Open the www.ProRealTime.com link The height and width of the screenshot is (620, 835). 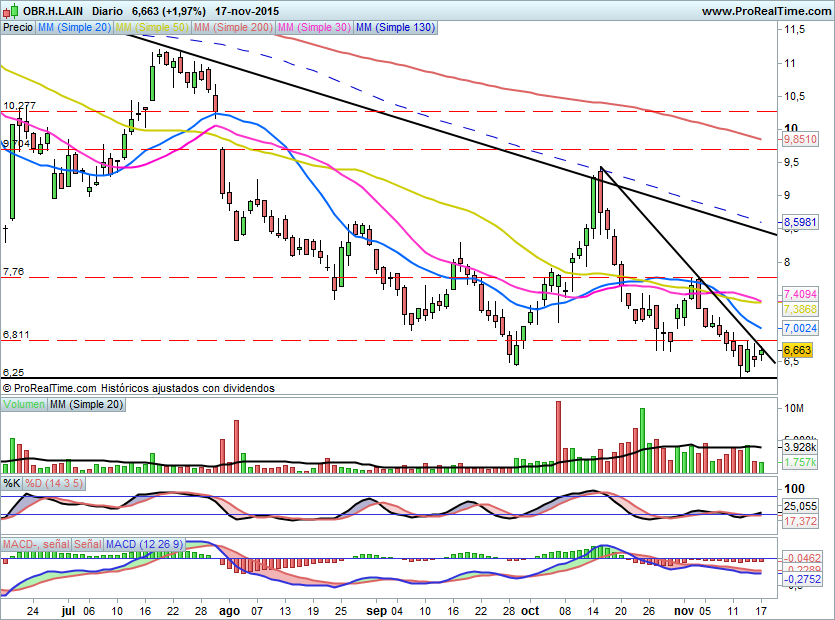pos(766,11)
